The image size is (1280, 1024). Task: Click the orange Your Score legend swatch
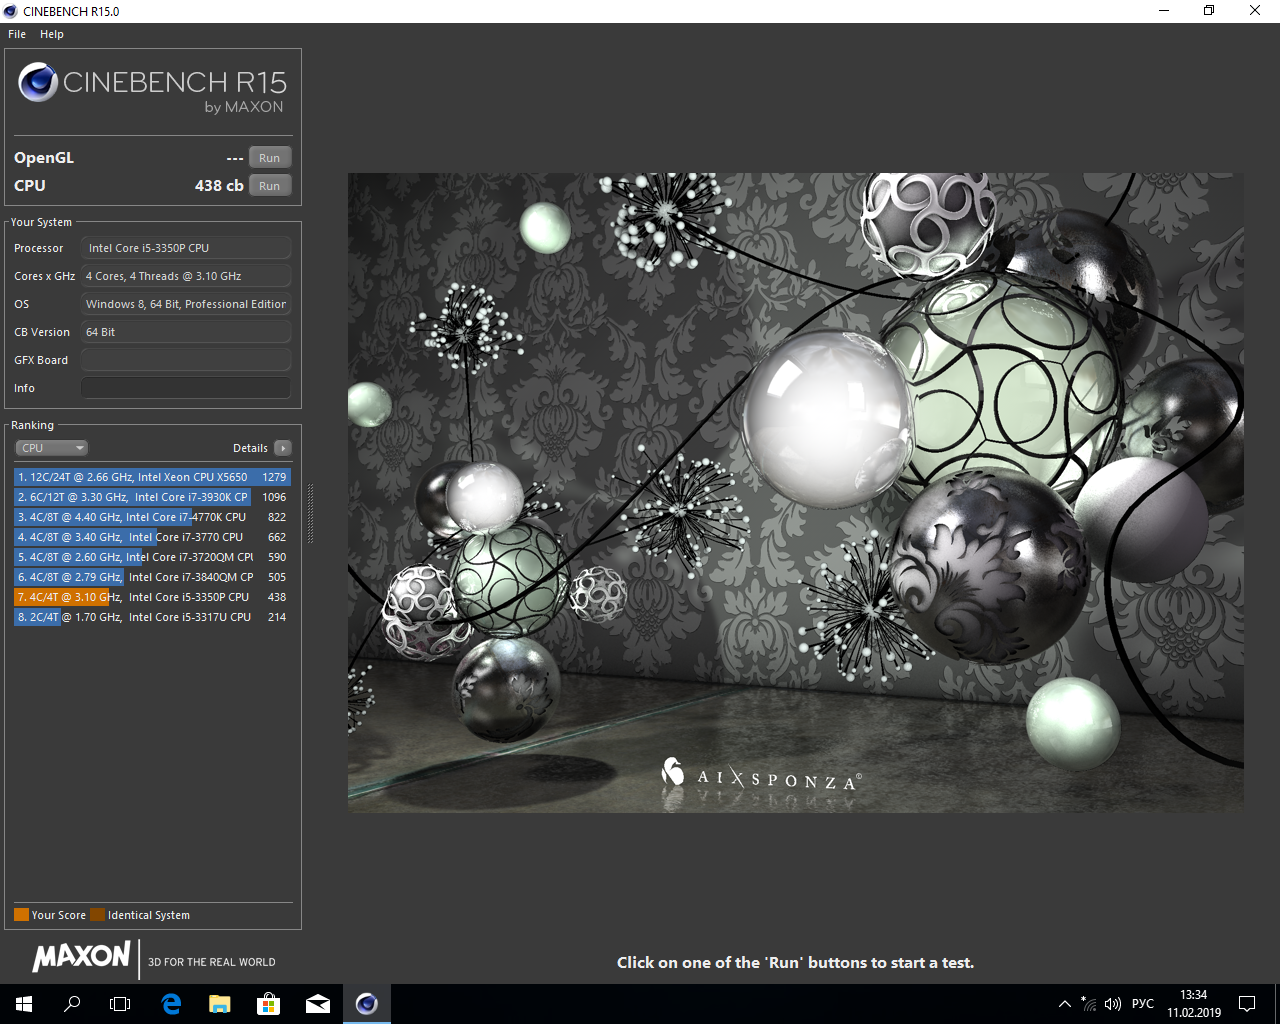21,915
